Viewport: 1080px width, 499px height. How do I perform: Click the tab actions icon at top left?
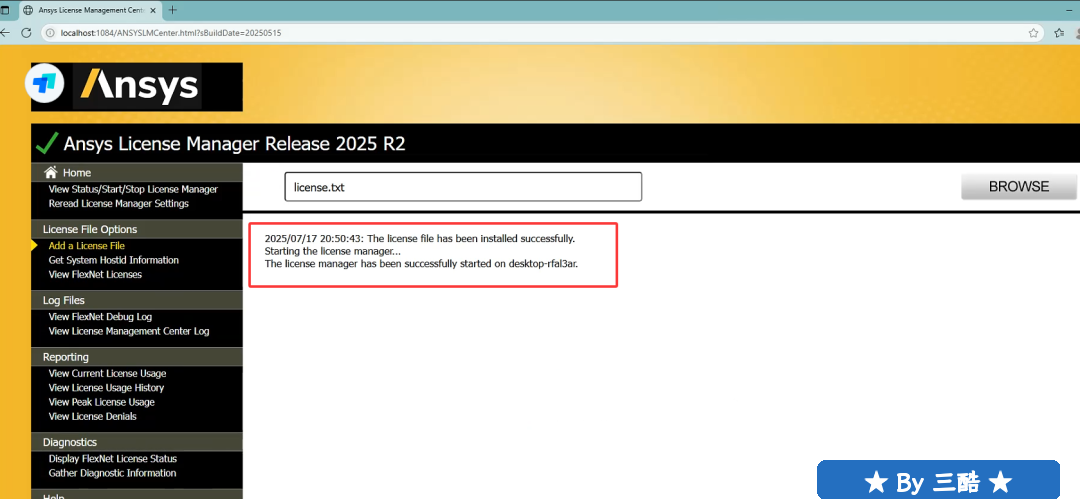point(5,10)
